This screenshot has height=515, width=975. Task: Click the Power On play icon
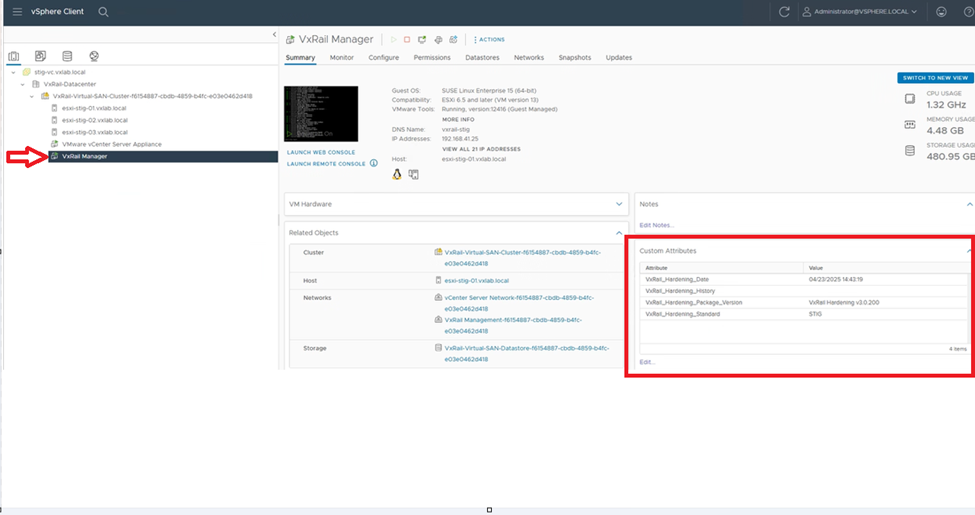coord(394,39)
